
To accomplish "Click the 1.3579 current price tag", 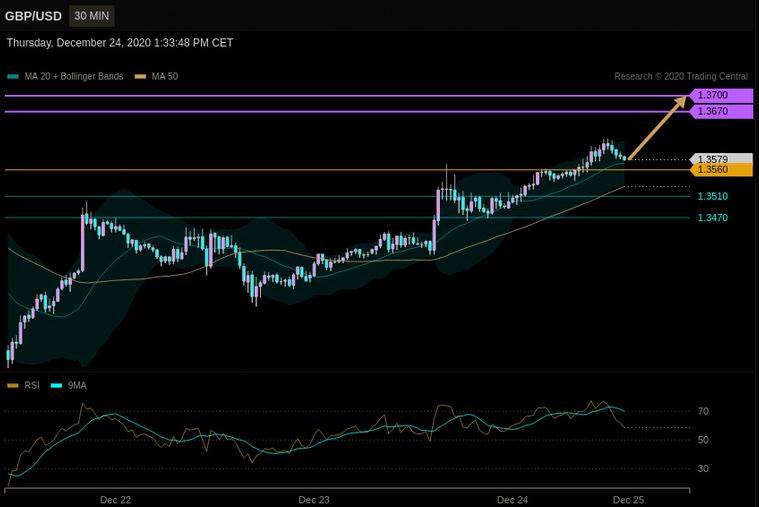I will pos(721,158).
